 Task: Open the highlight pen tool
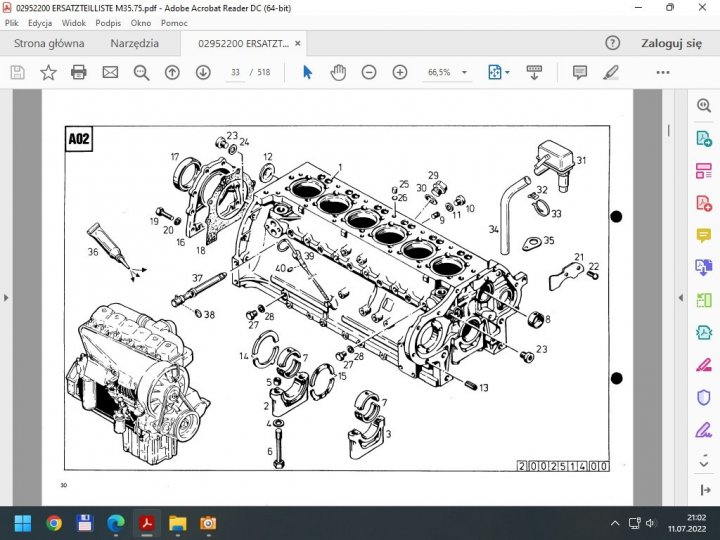611,72
